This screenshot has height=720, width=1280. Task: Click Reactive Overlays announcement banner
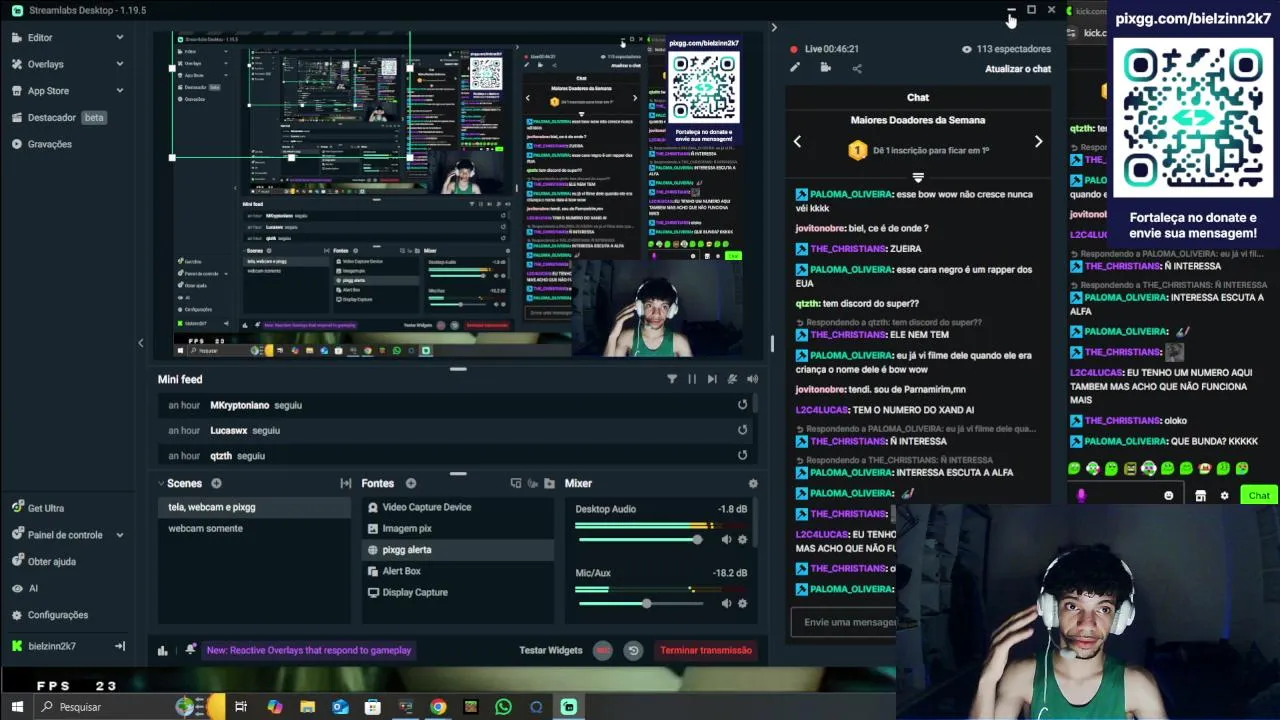click(308, 650)
